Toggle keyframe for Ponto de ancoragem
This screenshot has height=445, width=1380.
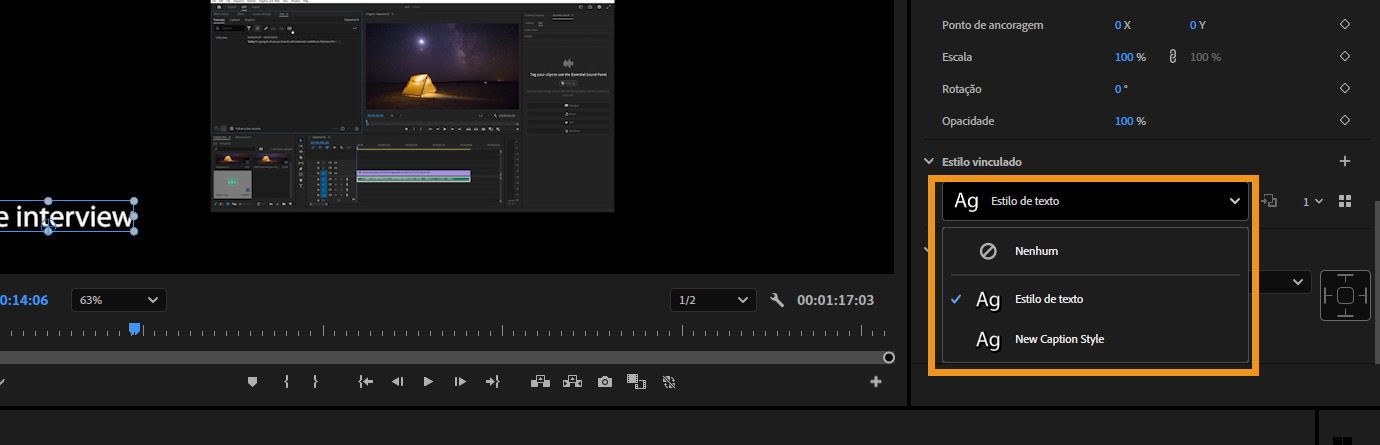coord(1345,25)
